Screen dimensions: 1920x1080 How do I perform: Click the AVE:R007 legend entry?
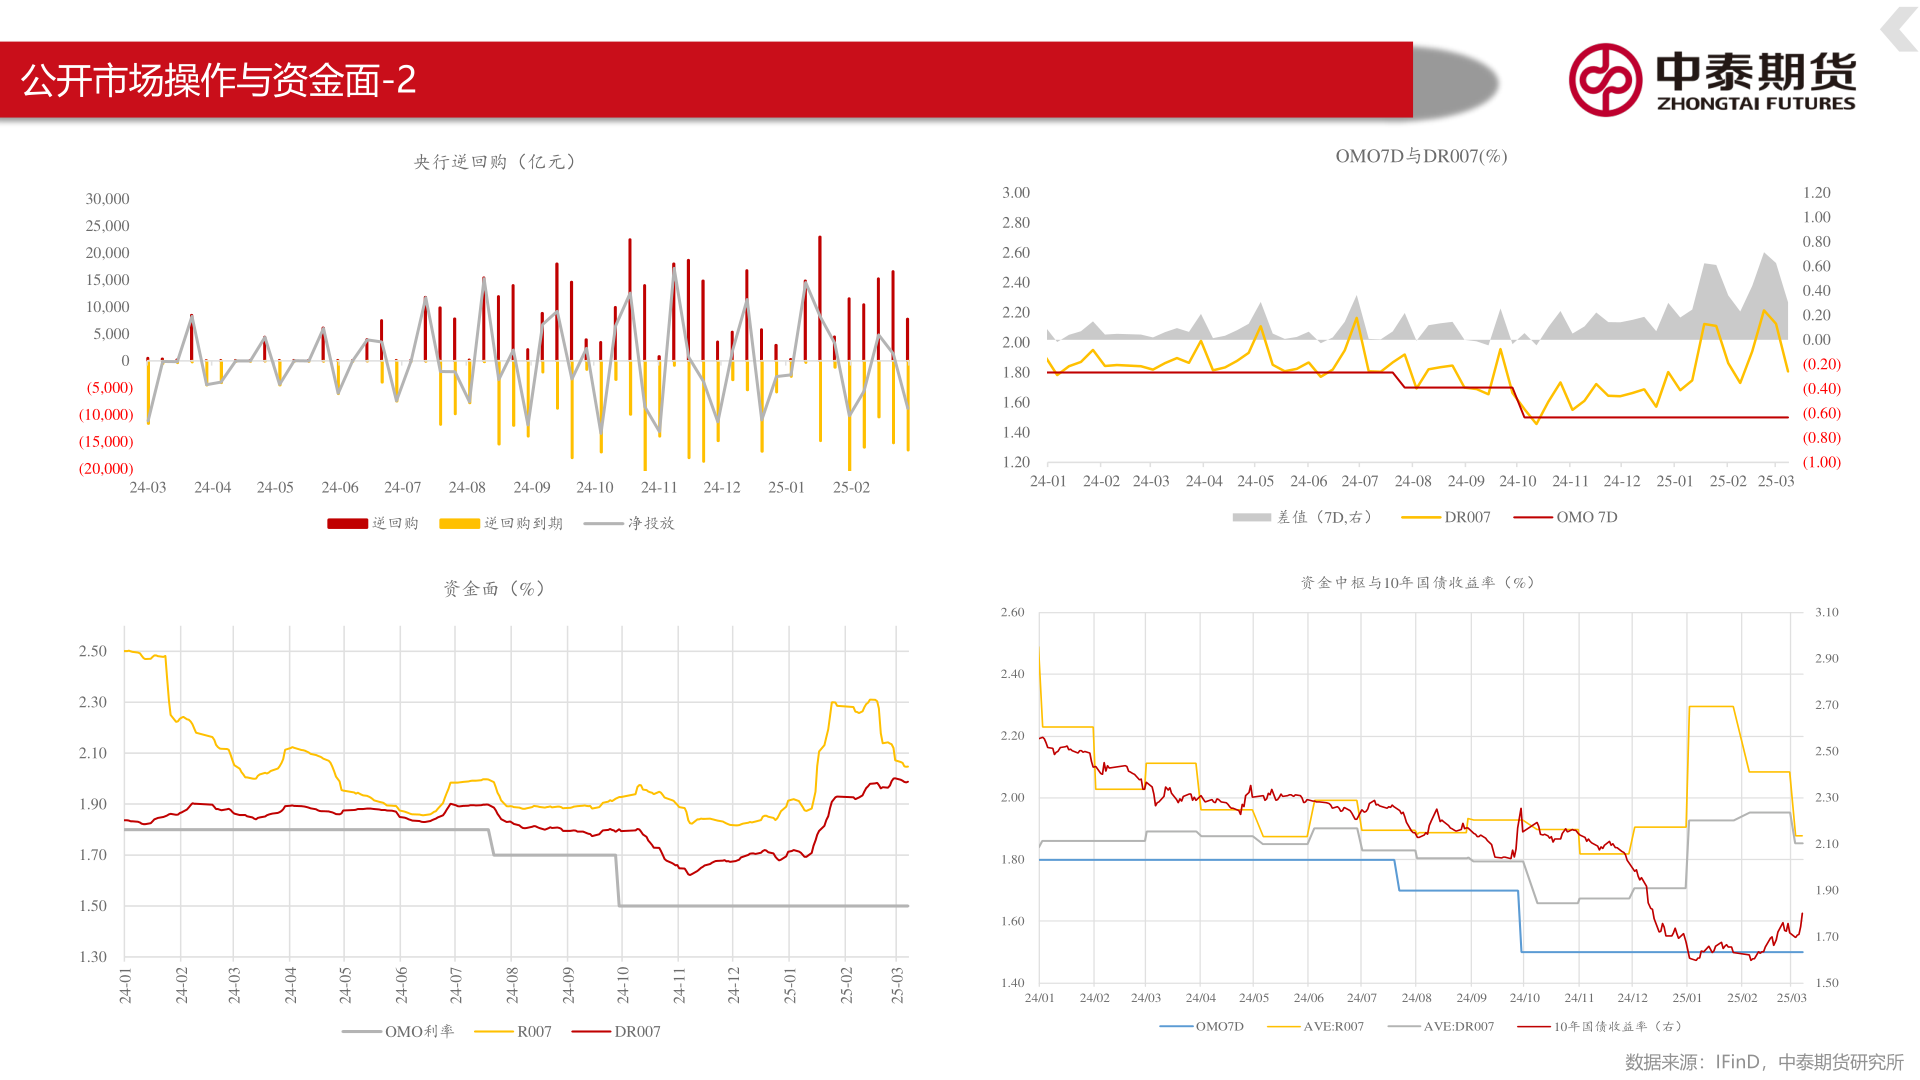(x=1332, y=1026)
